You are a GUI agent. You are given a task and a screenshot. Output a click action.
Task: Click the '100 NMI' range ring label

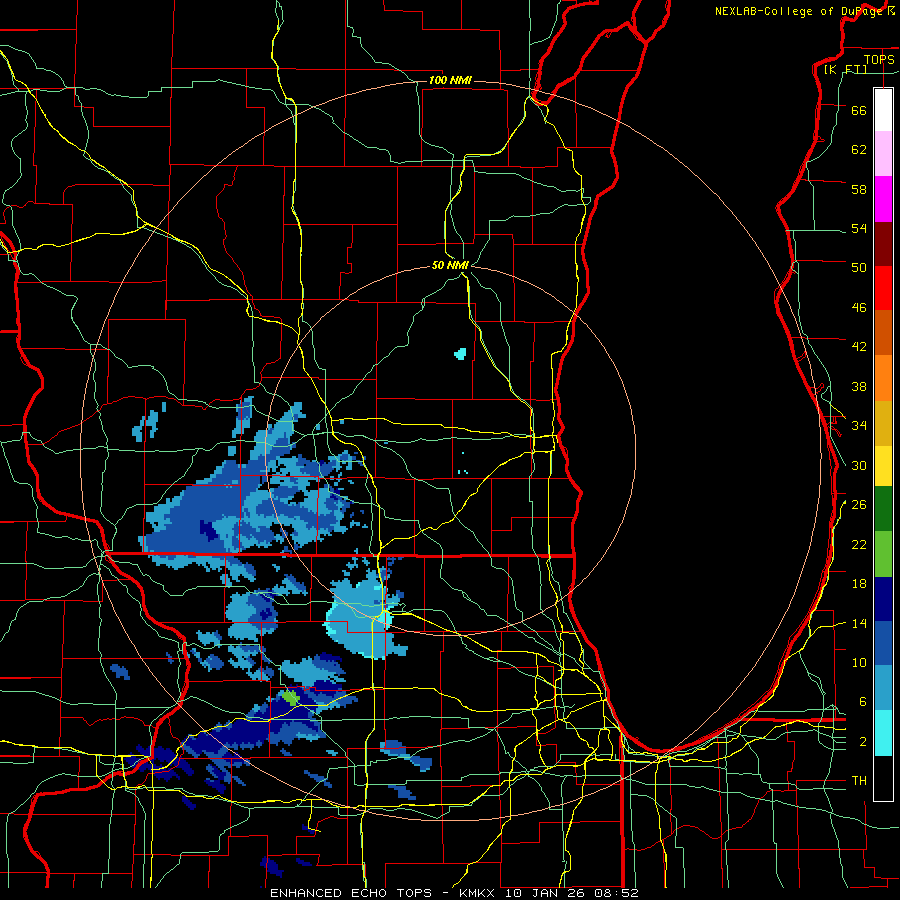point(450,80)
